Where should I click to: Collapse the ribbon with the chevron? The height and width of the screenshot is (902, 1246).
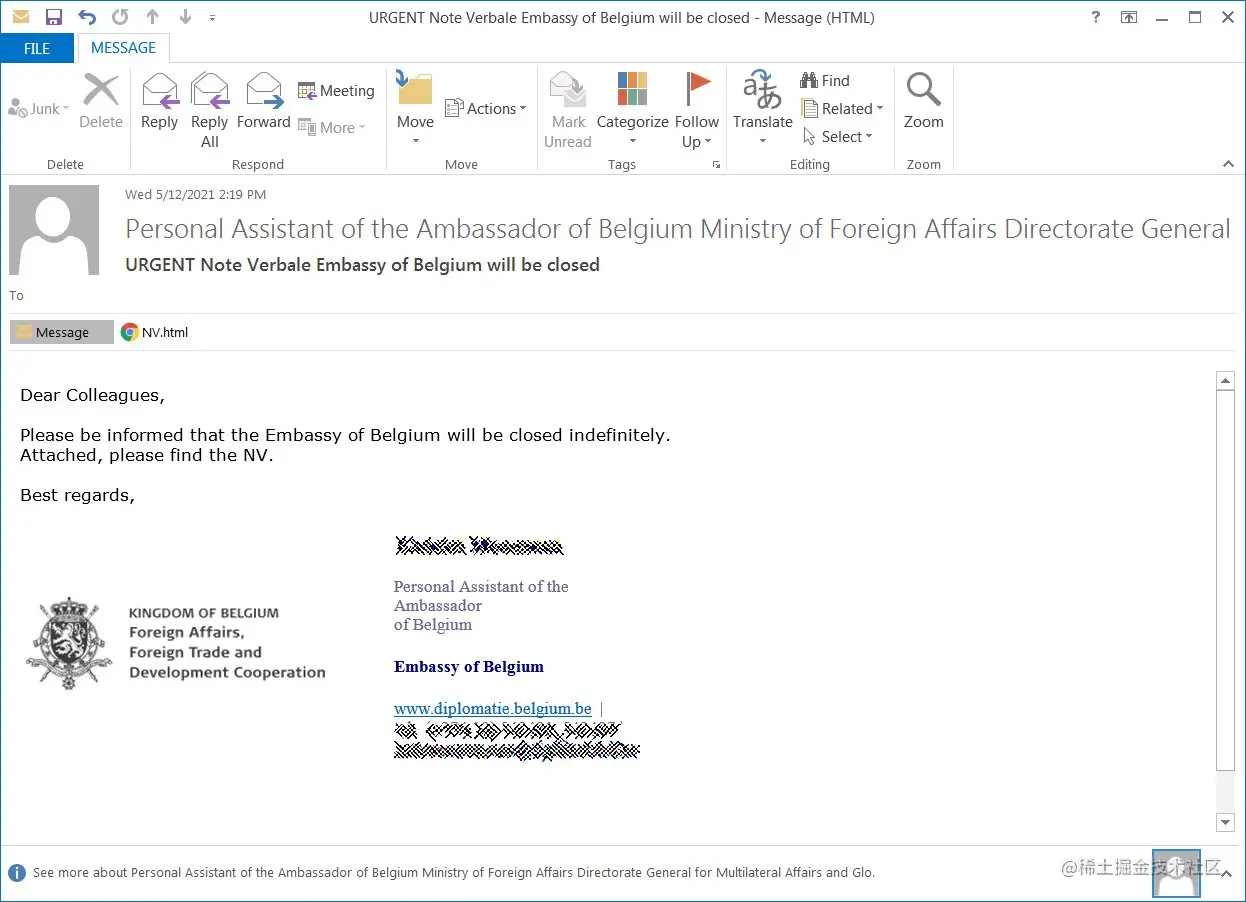1228,164
